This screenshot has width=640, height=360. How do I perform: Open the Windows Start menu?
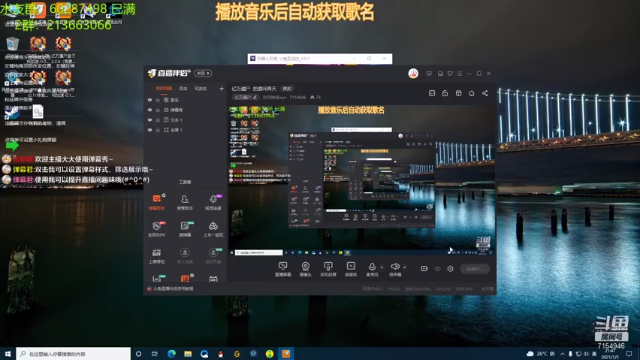(x=8, y=353)
